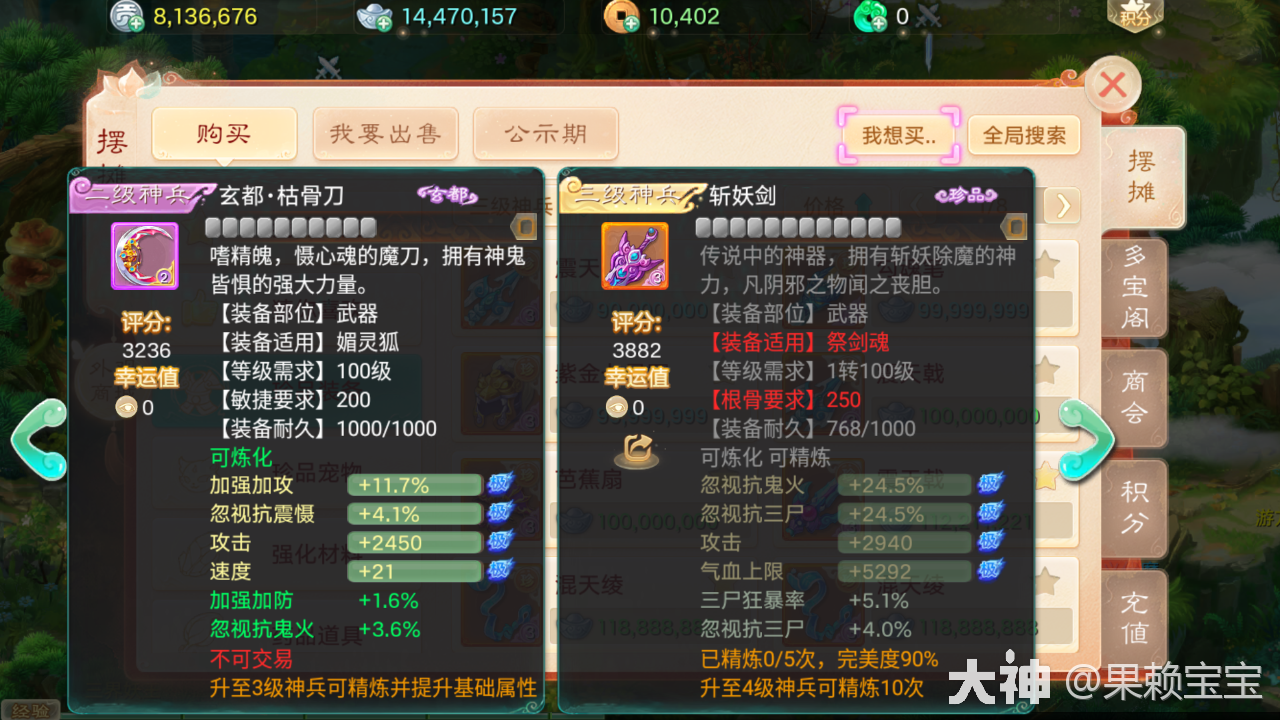1280x720 pixels.
Task: Click the 我想买.. button
Action: pos(899,135)
